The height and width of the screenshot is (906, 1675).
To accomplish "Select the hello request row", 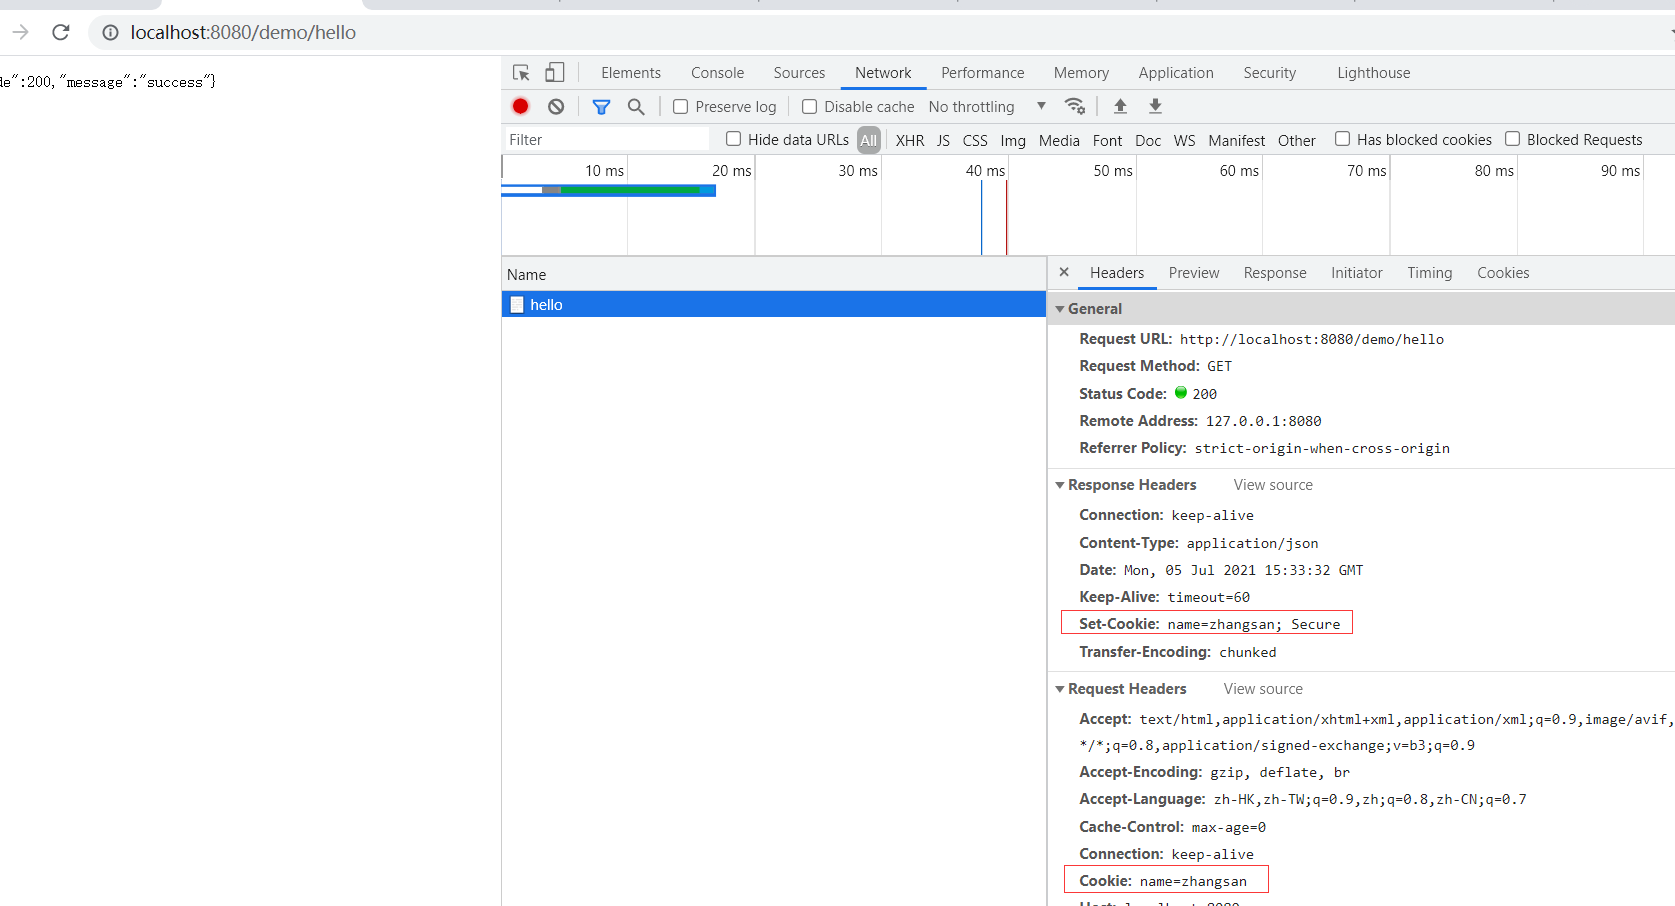I will [x=773, y=304].
